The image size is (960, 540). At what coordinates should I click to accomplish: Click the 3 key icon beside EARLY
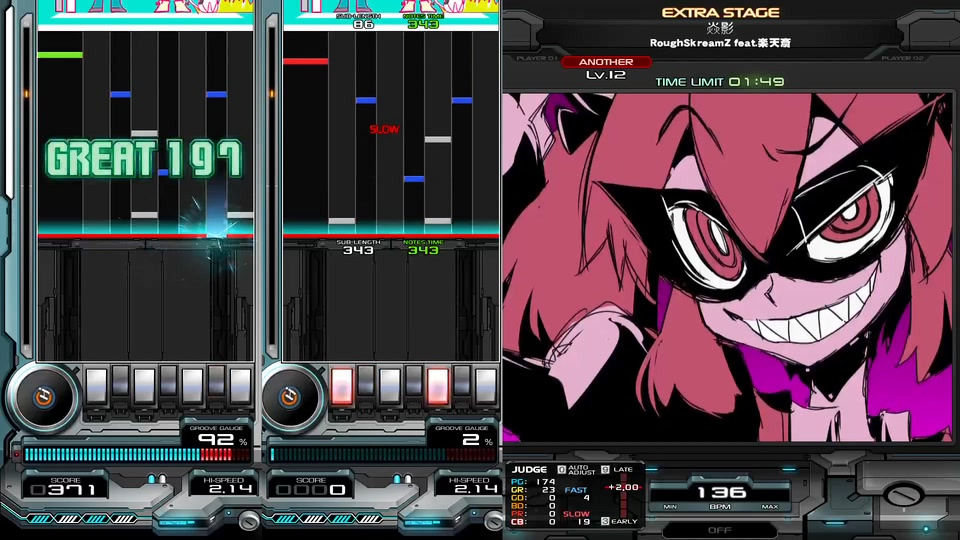605,521
